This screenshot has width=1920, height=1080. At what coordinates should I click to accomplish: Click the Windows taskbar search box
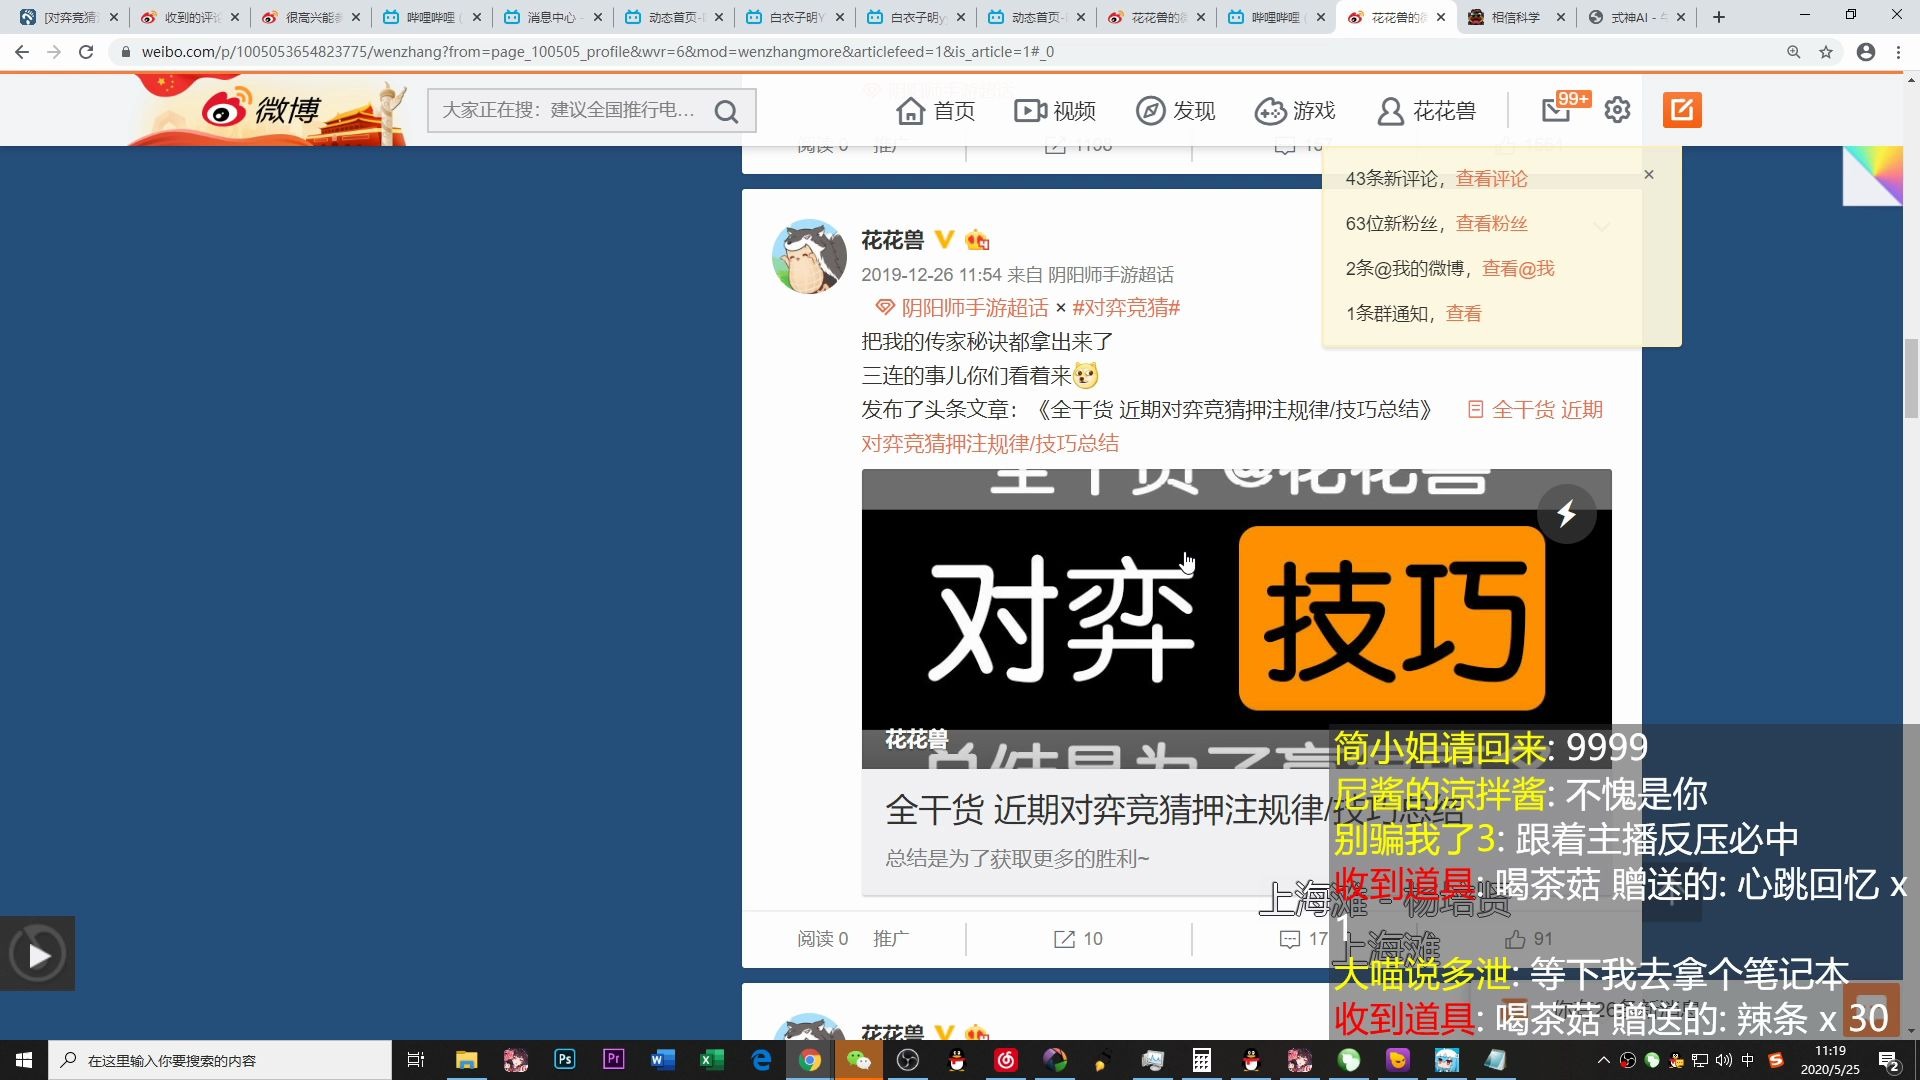click(220, 1060)
